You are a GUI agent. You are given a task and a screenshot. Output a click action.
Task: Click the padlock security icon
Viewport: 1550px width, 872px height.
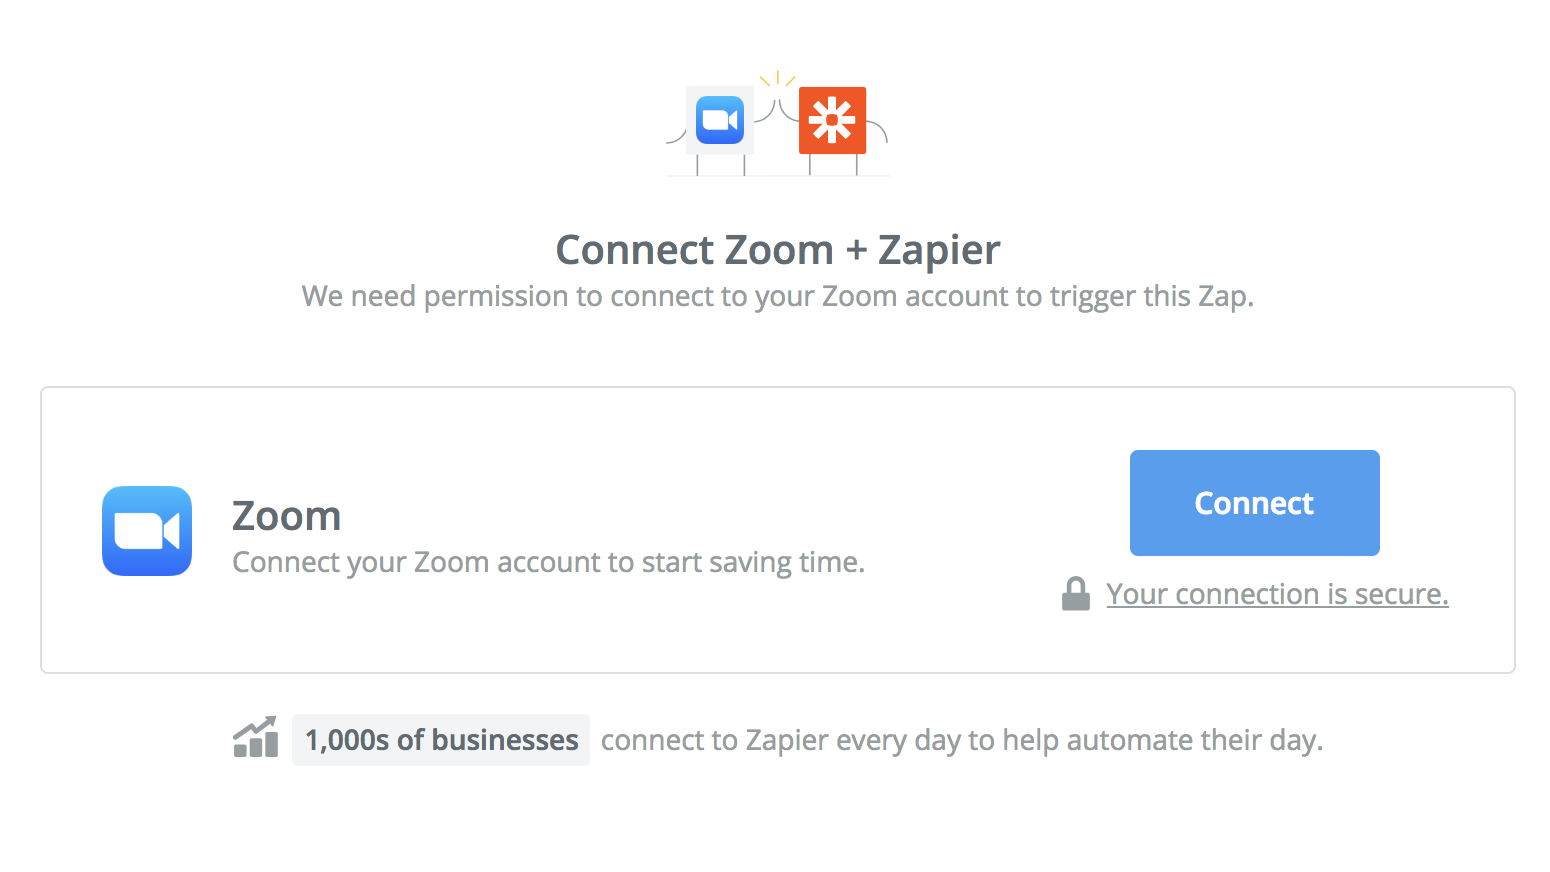1076,594
